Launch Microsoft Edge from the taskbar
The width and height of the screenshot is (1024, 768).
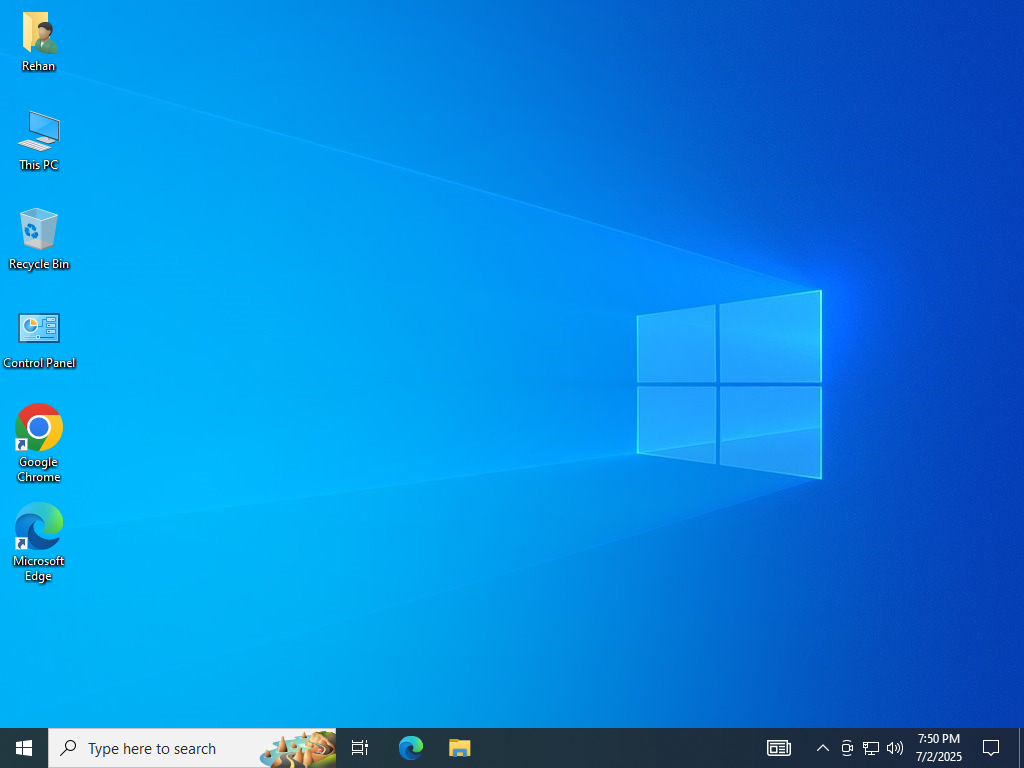(x=411, y=748)
